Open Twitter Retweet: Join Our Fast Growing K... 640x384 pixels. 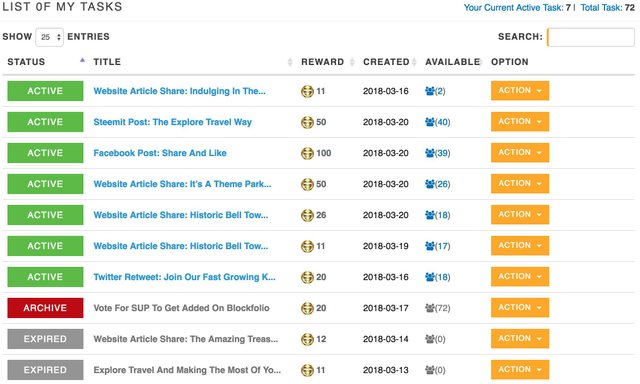(x=184, y=277)
